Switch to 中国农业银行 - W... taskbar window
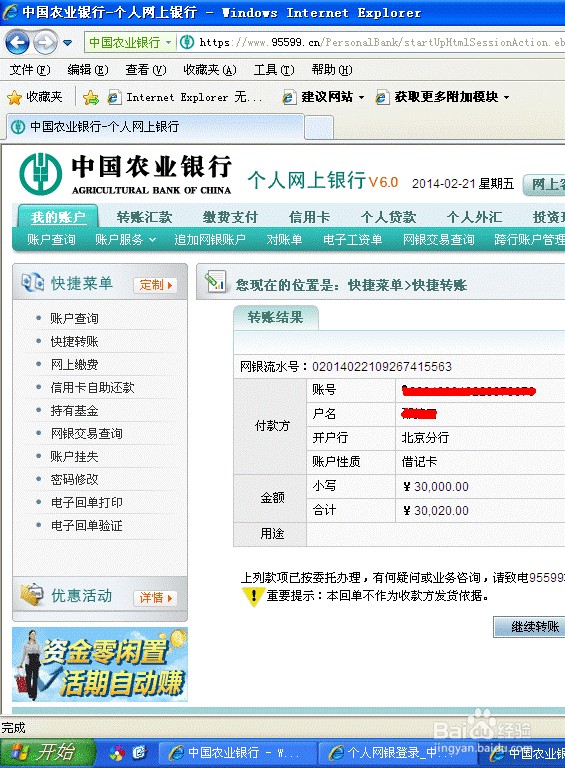 pyautogui.click(x=237, y=753)
